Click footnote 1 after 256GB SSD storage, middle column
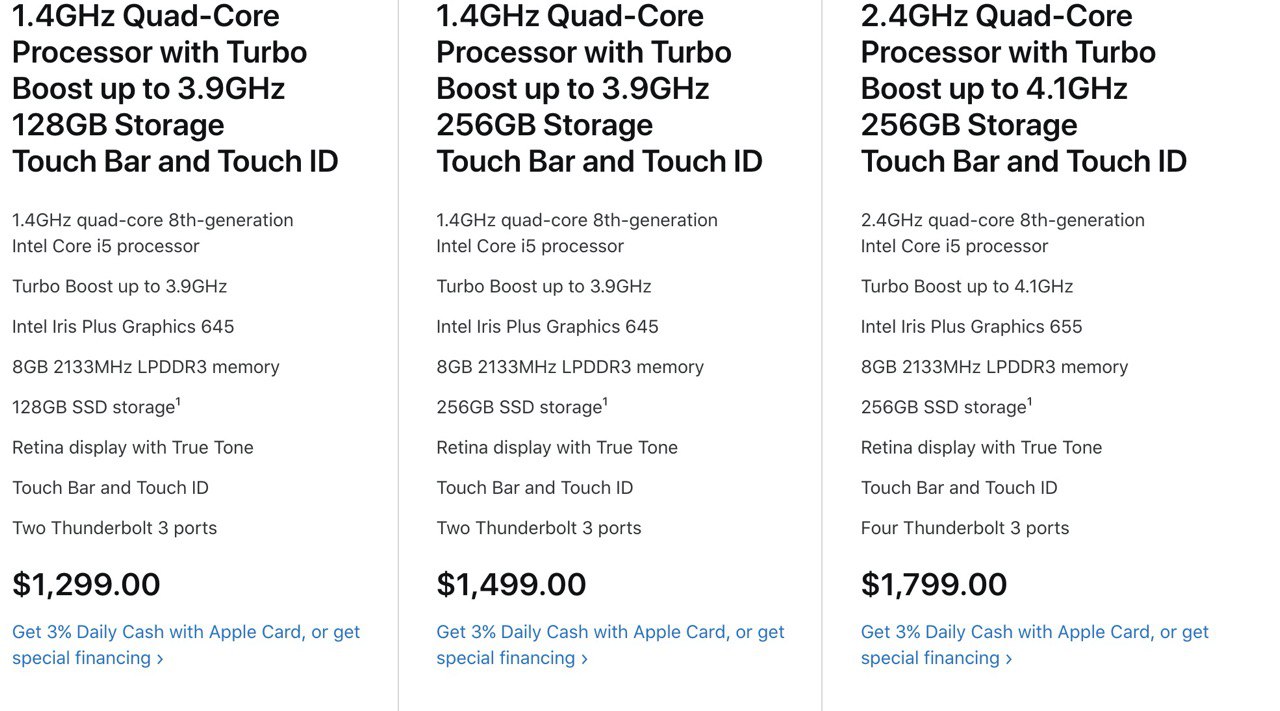 click(x=605, y=402)
